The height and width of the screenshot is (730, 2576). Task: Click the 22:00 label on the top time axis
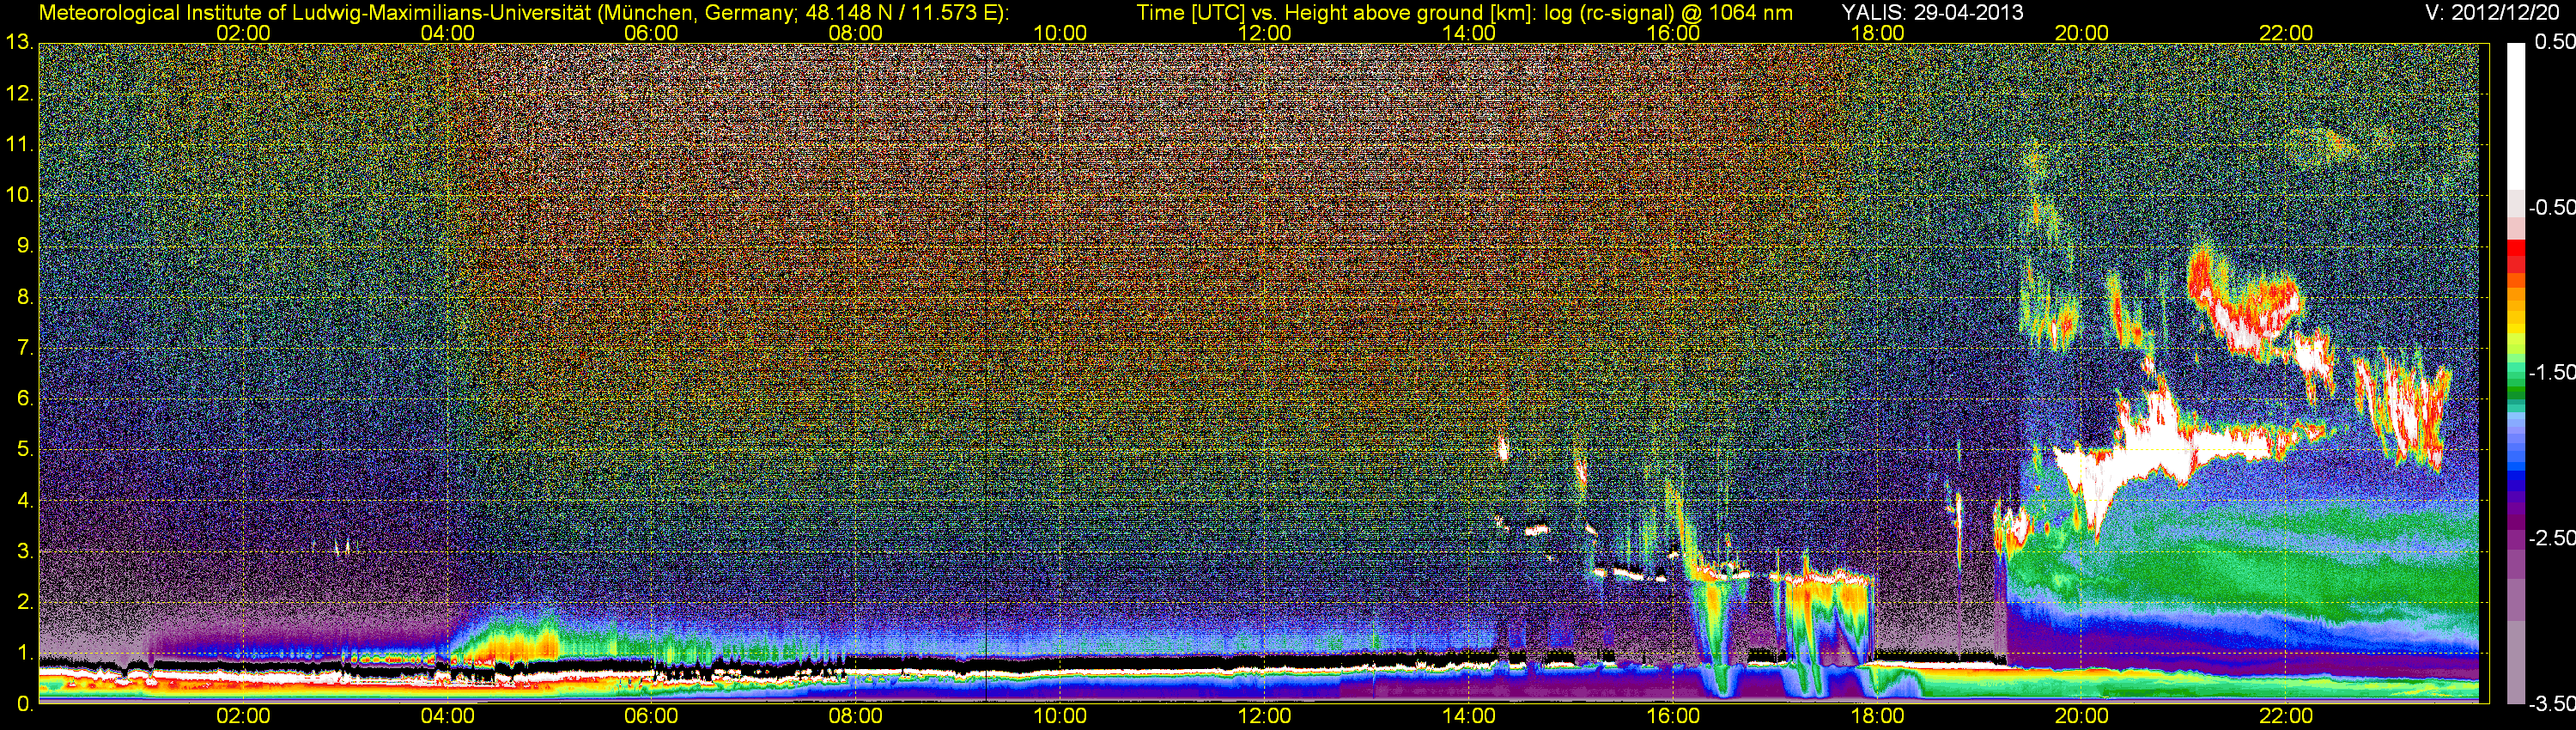click(x=2286, y=33)
